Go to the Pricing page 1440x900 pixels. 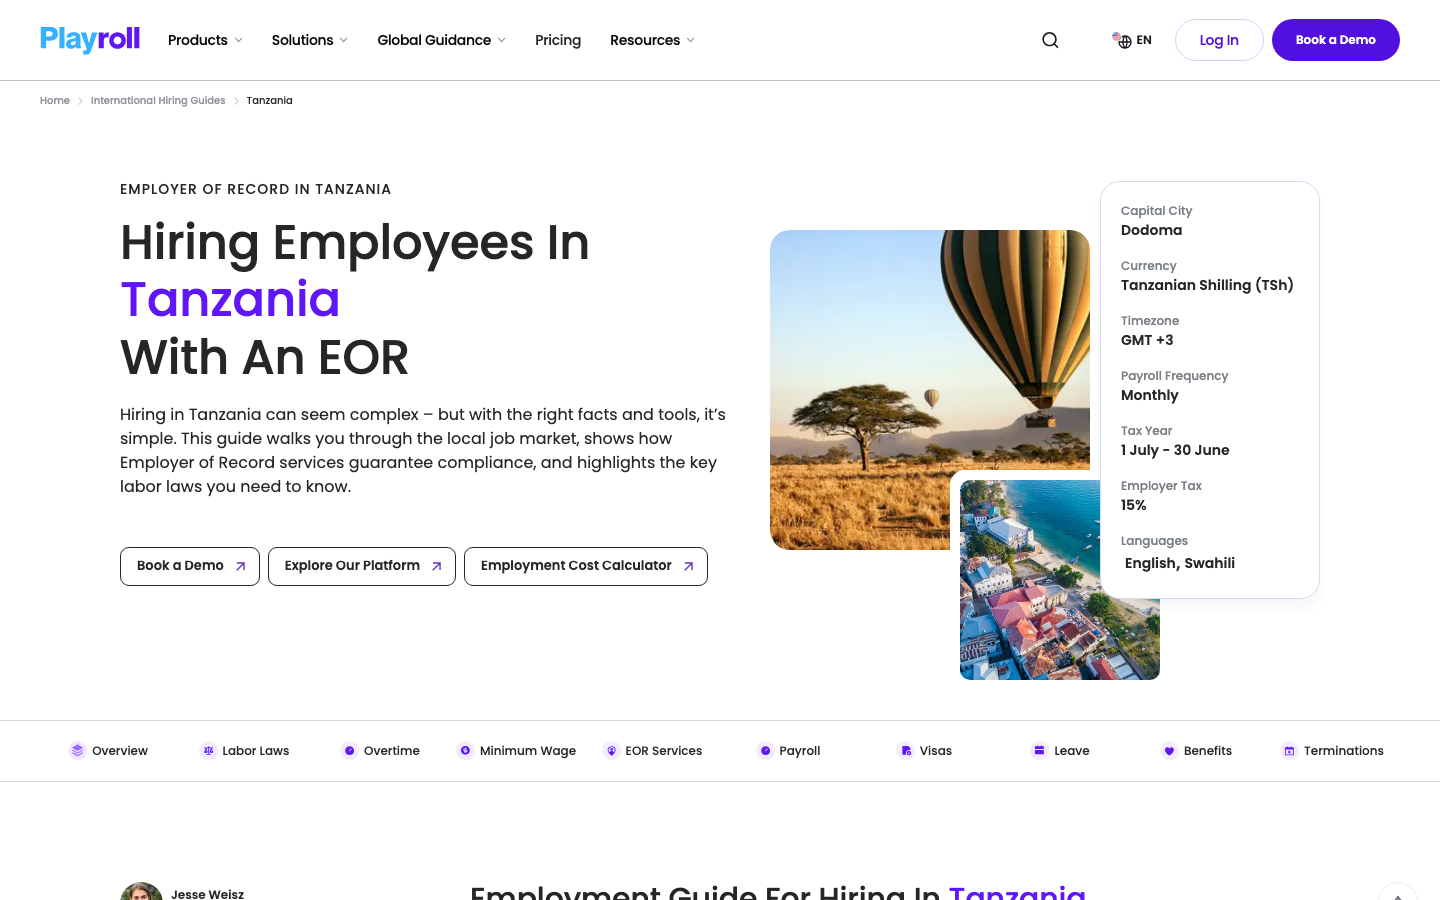558,40
